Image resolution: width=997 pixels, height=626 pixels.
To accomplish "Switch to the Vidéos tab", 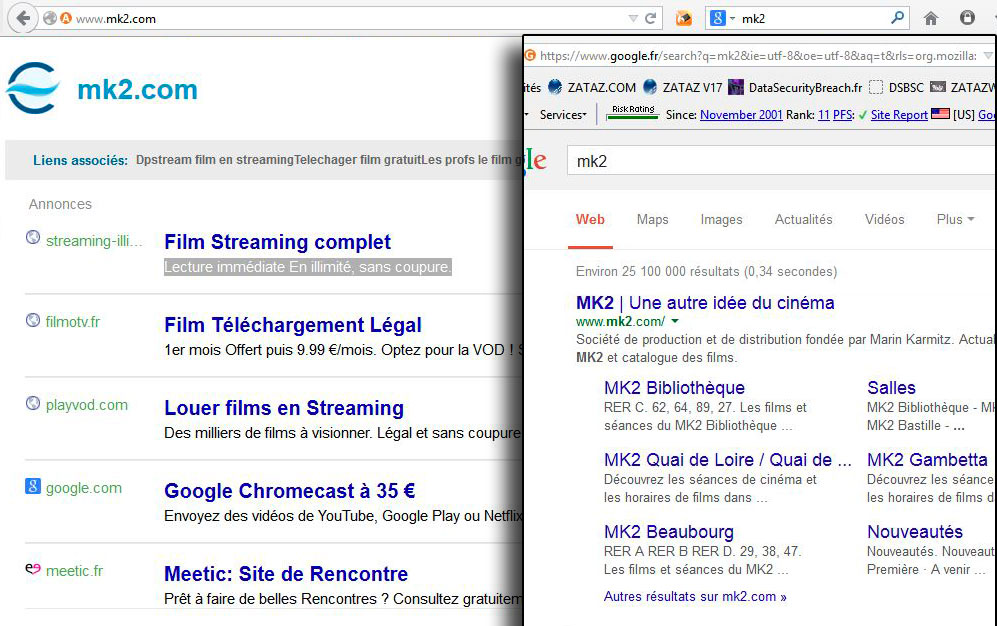I will (x=884, y=219).
